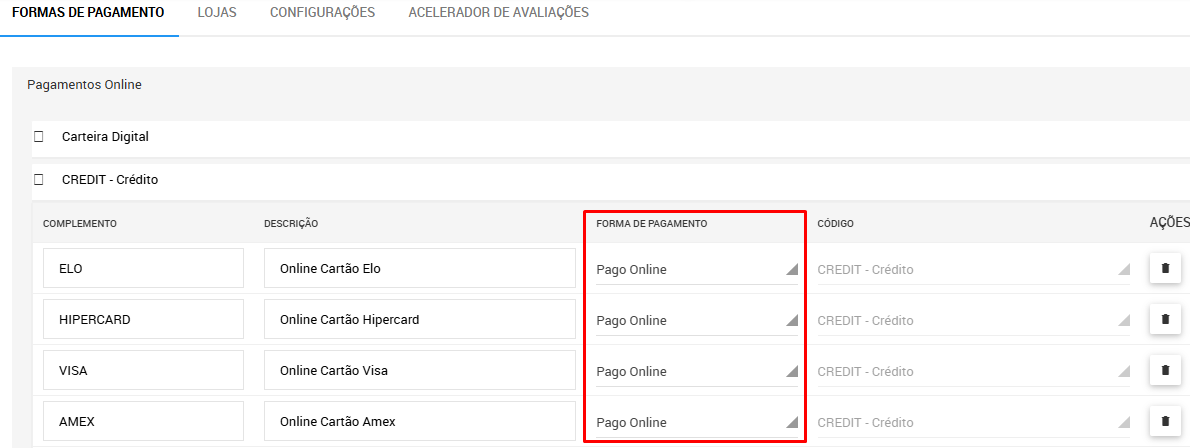Click the FORMA DE PAGAMENTO column header
The image size is (1190, 448).
point(652,223)
